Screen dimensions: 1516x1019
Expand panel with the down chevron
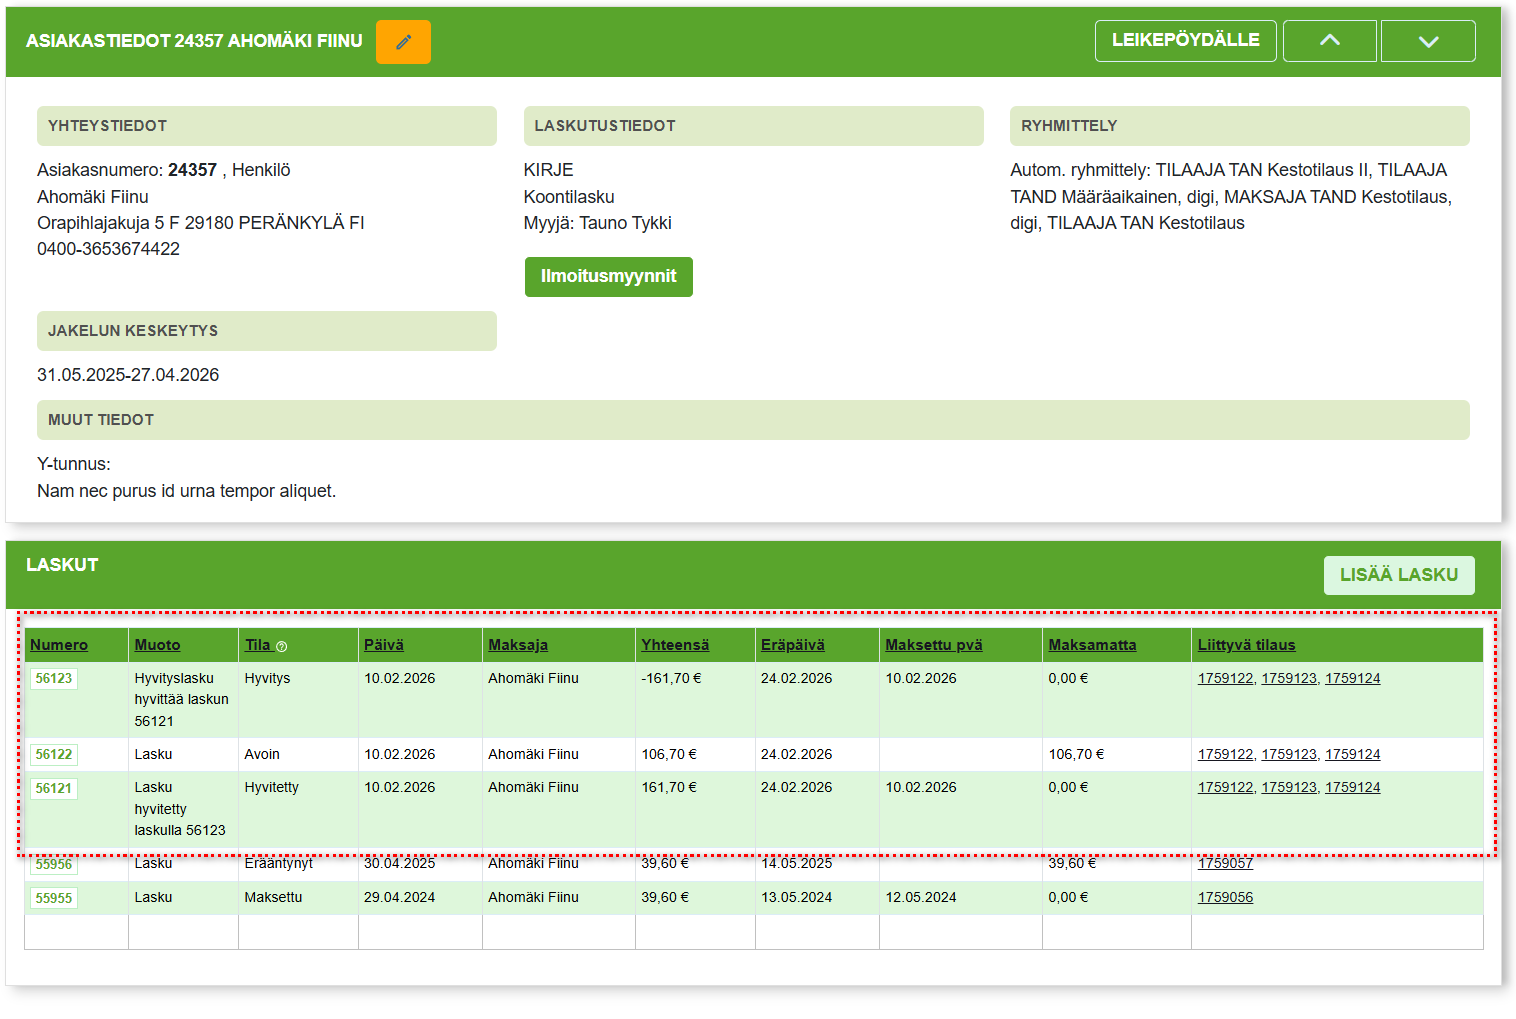tap(1427, 41)
